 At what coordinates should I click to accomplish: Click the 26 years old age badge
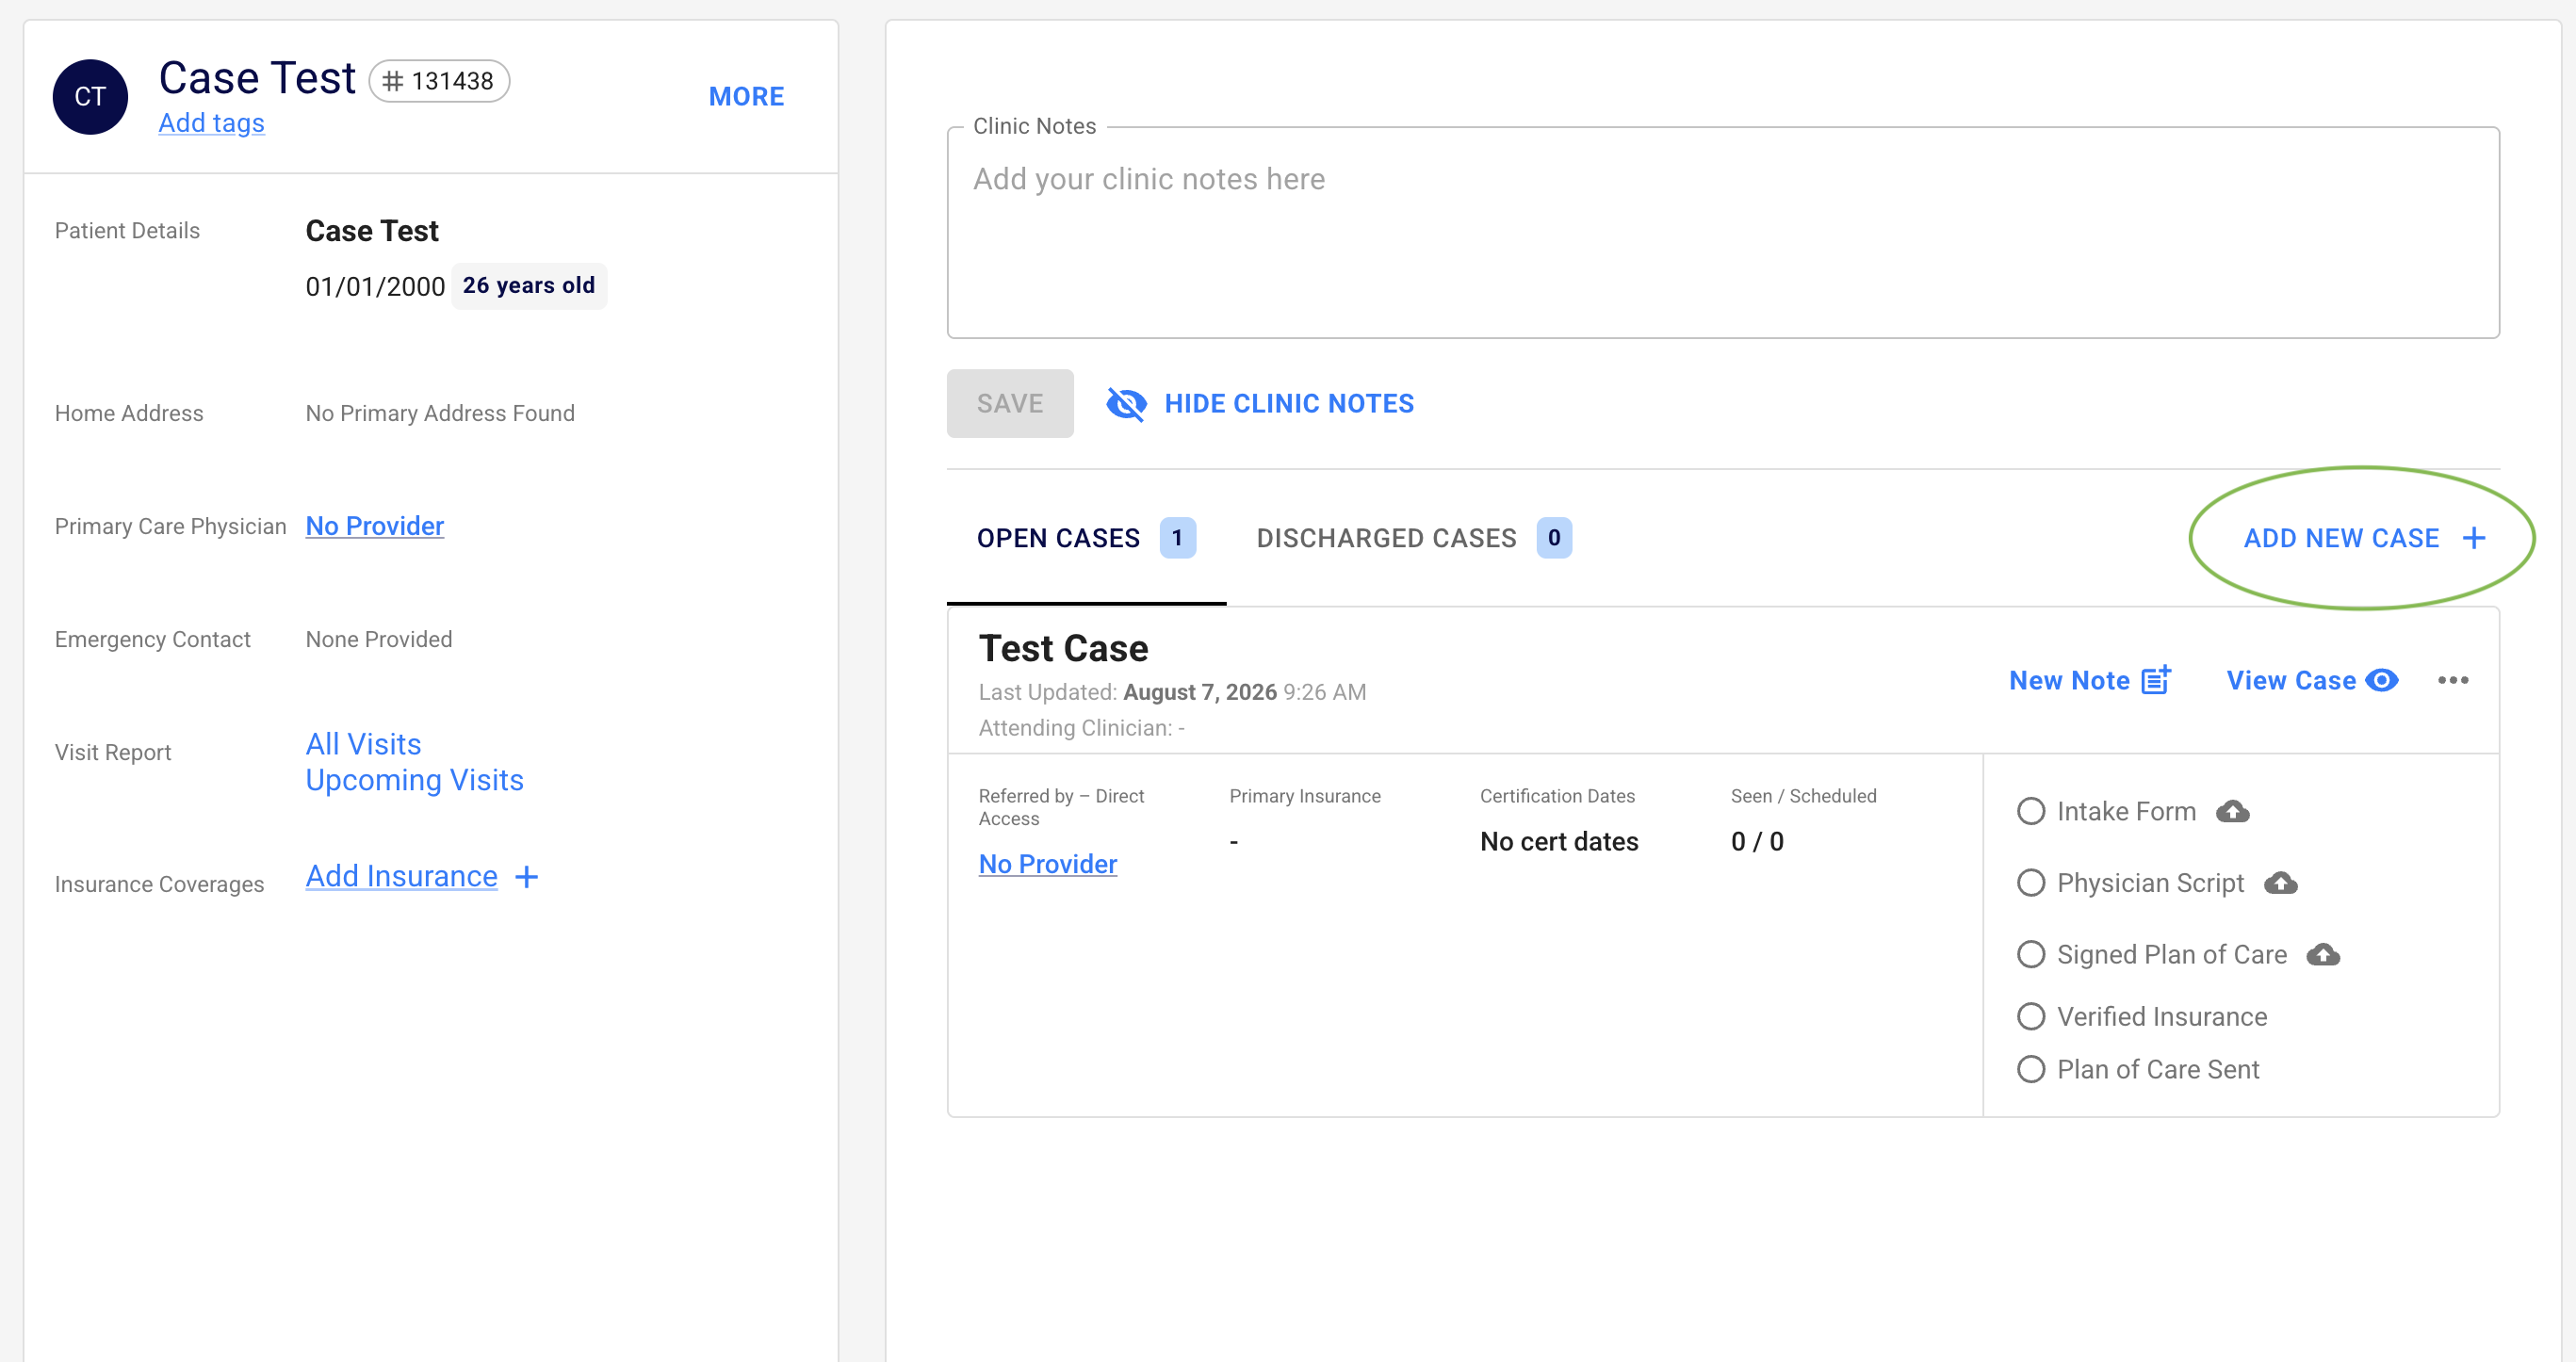tap(528, 286)
